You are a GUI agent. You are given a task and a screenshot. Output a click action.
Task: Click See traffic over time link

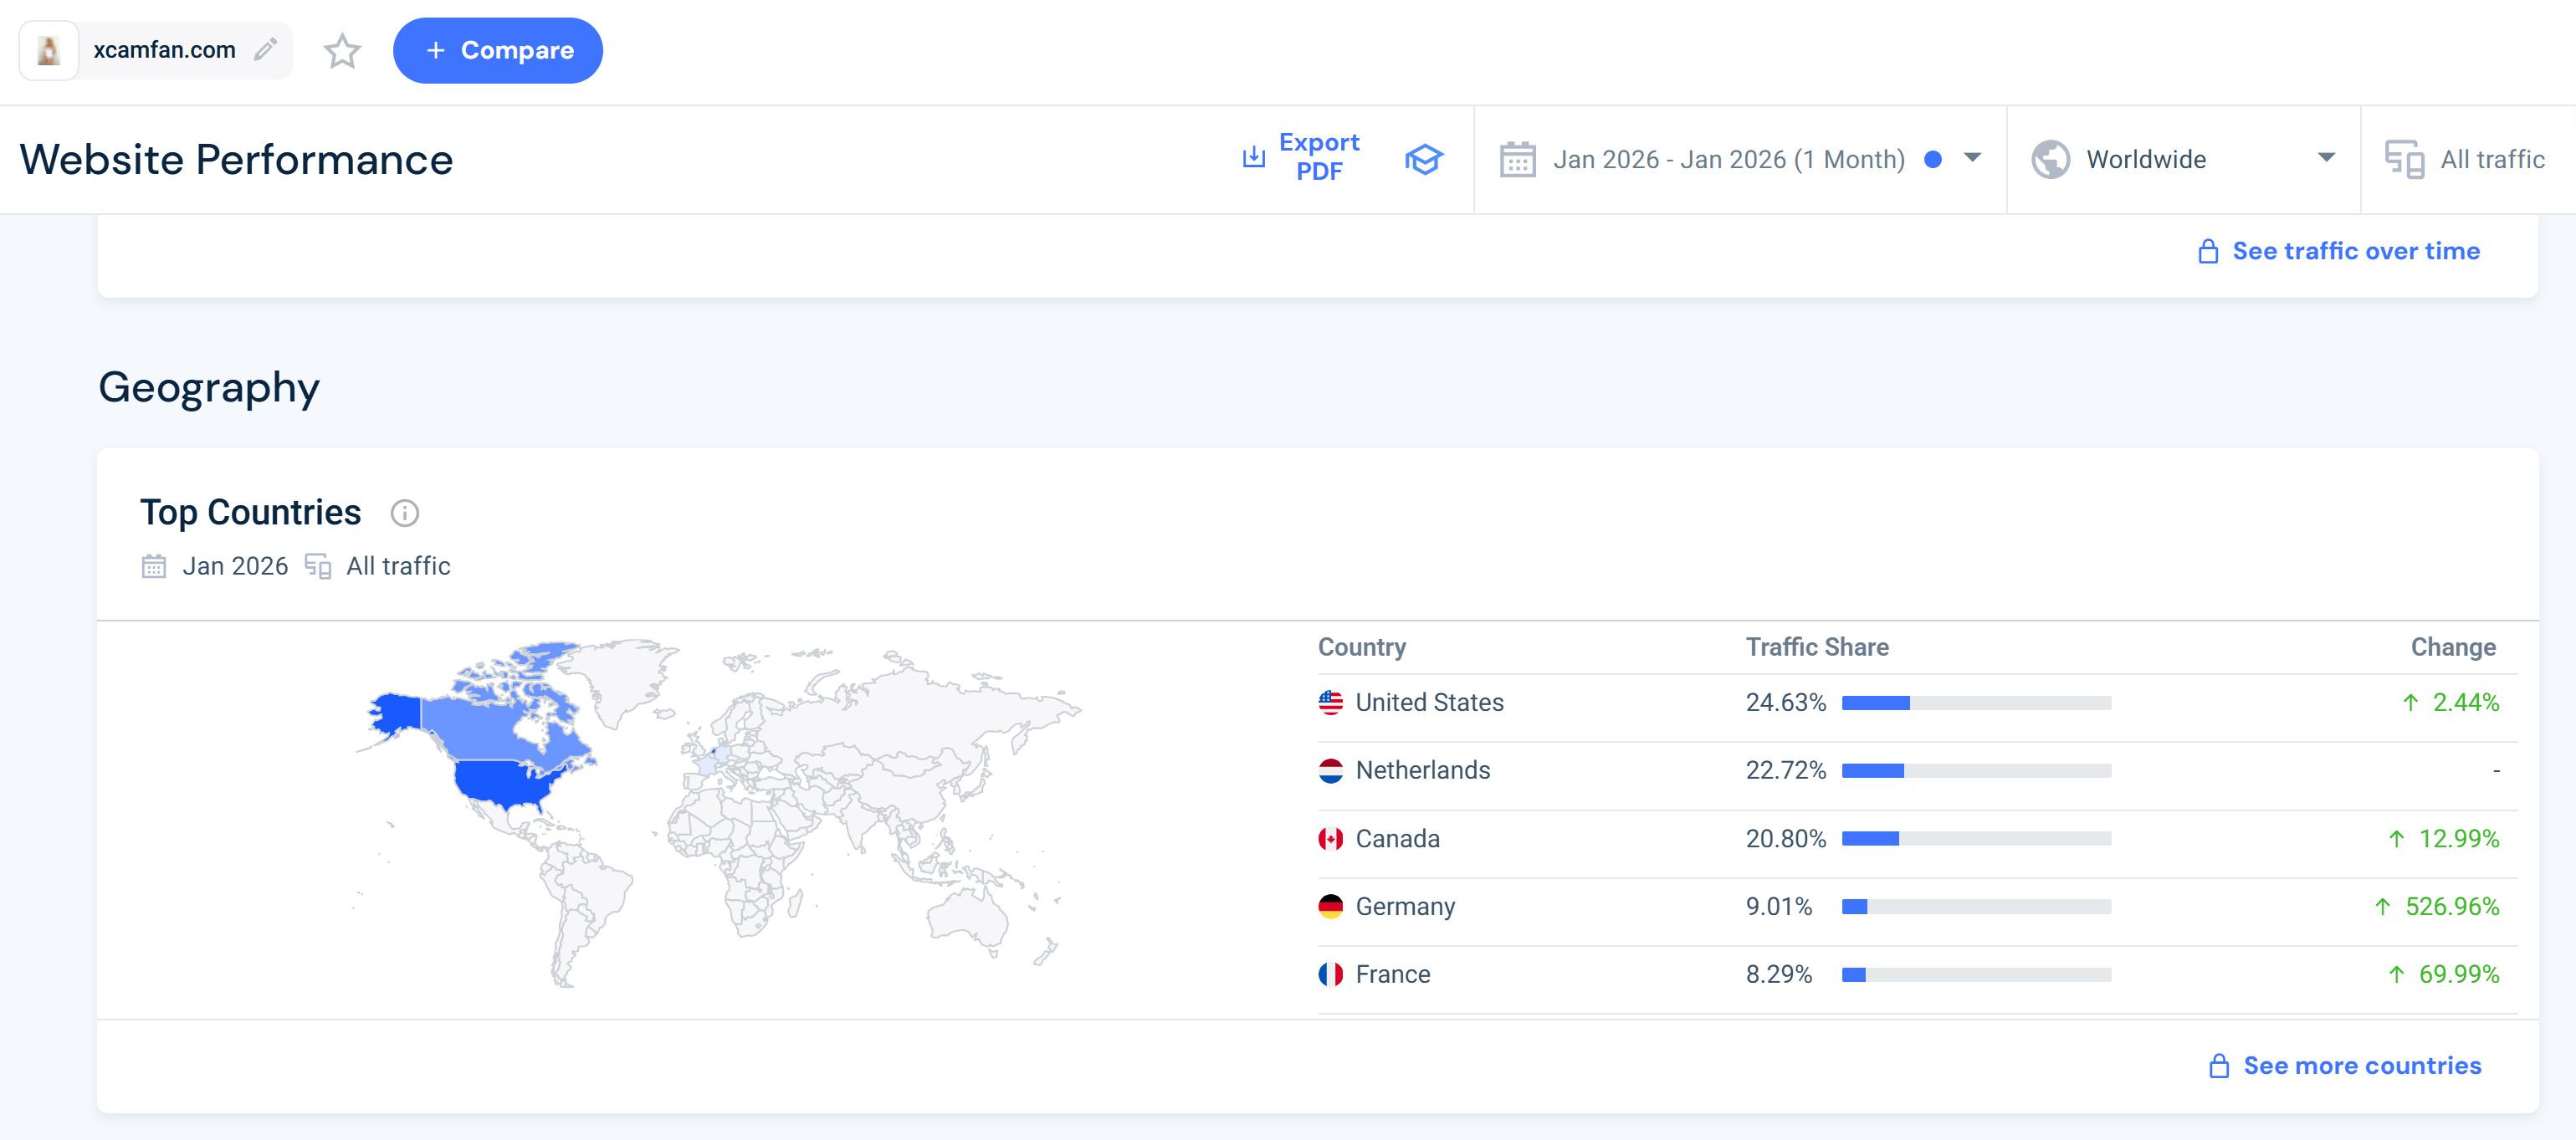(2355, 251)
